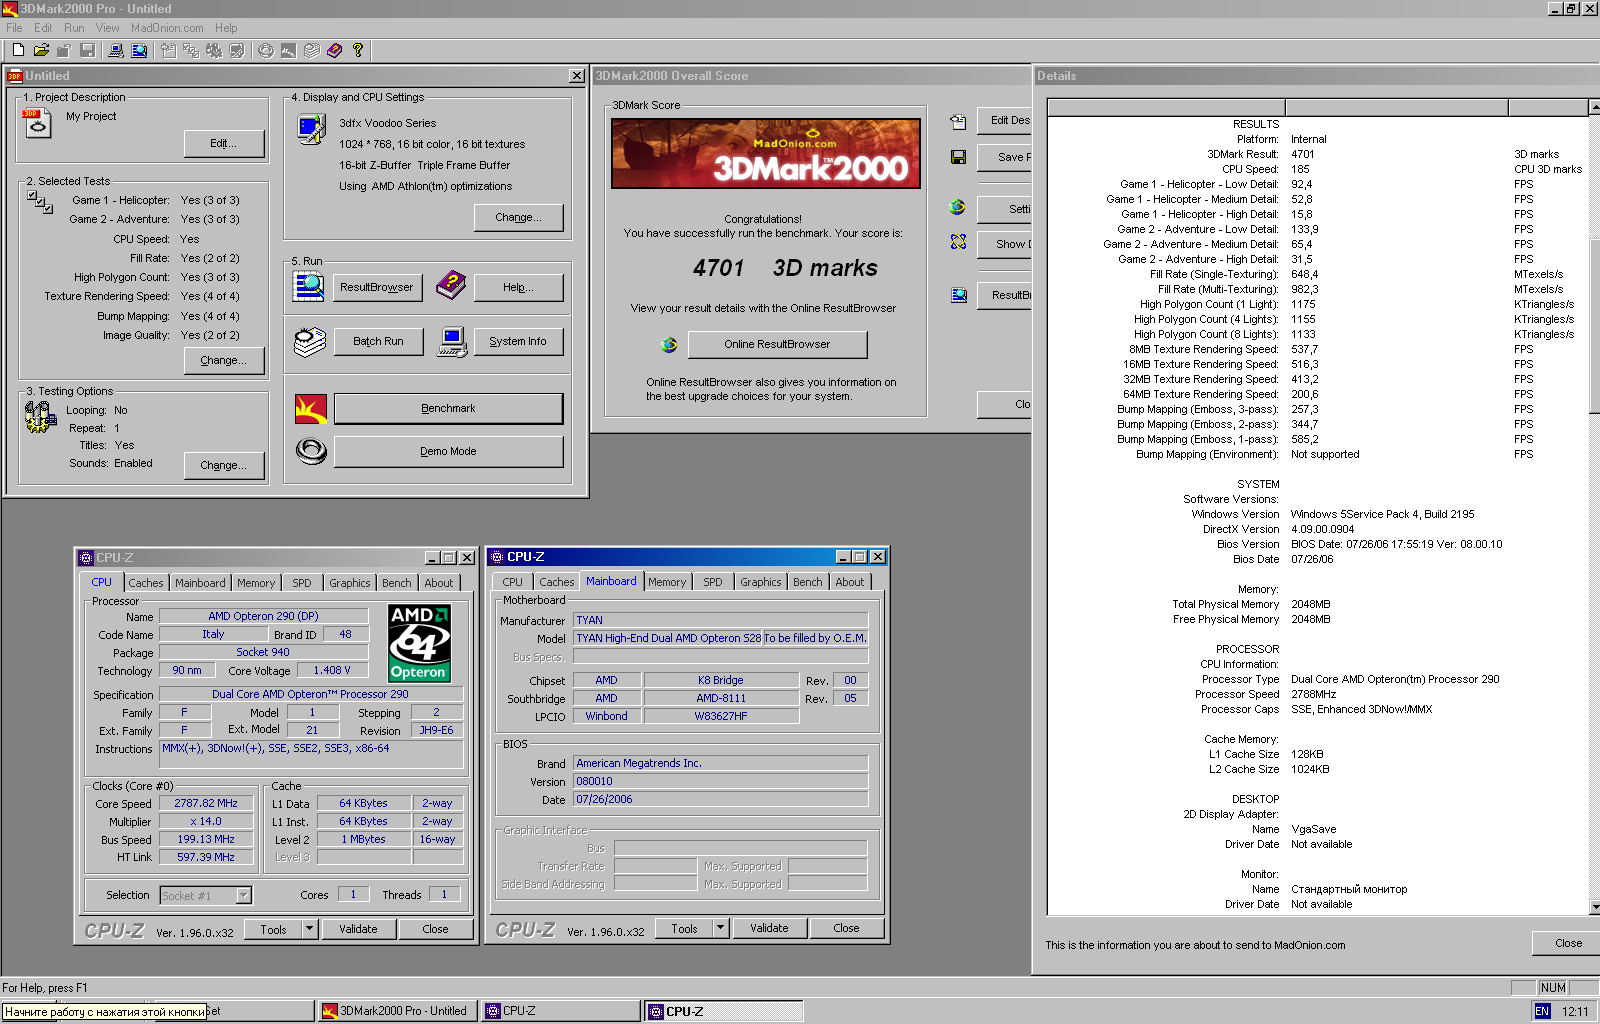Click the Batch Run button

point(378,342)
